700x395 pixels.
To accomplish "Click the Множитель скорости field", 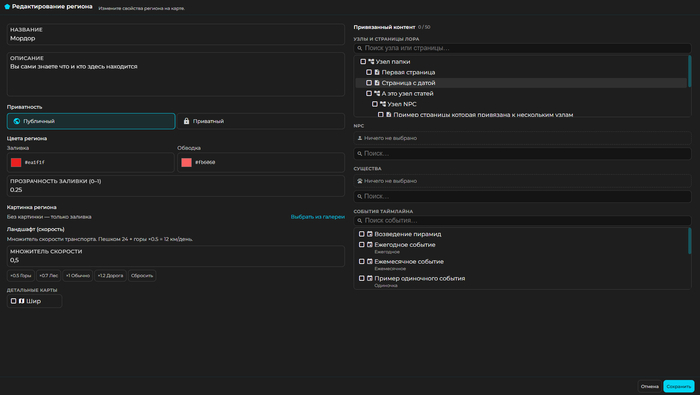I will click(x=176, y=256).
